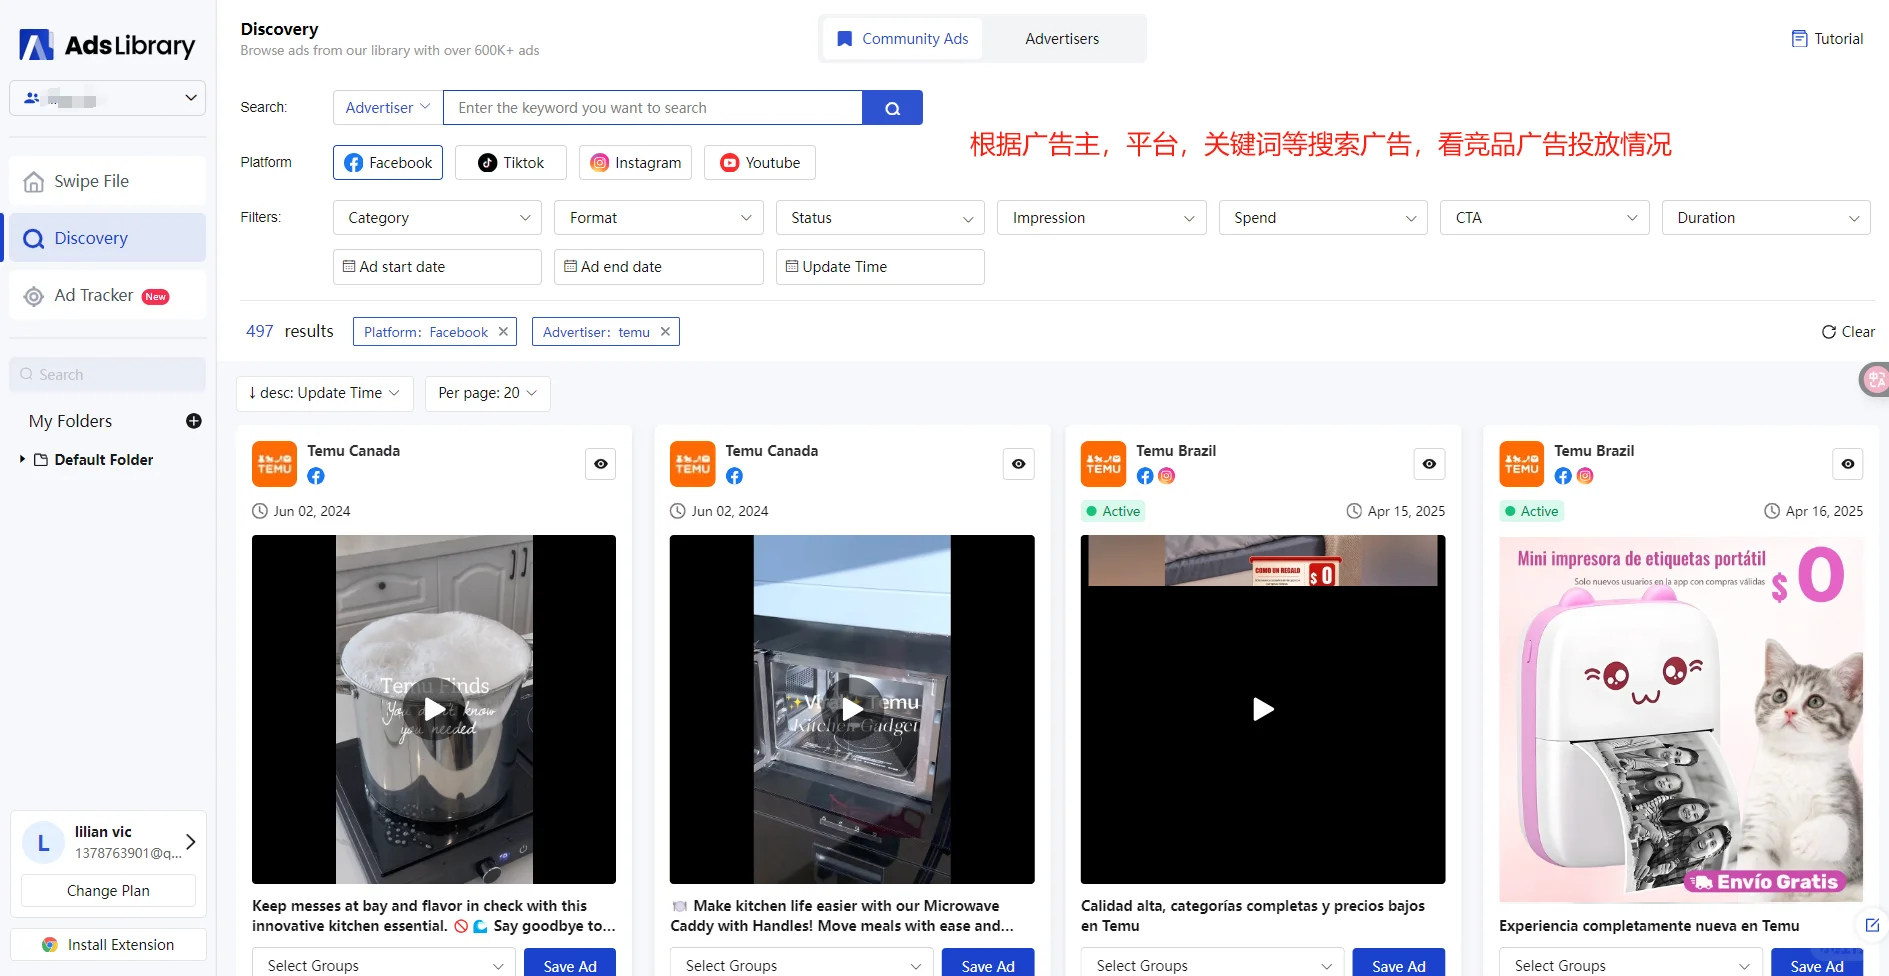Click the blue search magnifier button
This screenshot has height=976, width=1889.
pos(892,108)
